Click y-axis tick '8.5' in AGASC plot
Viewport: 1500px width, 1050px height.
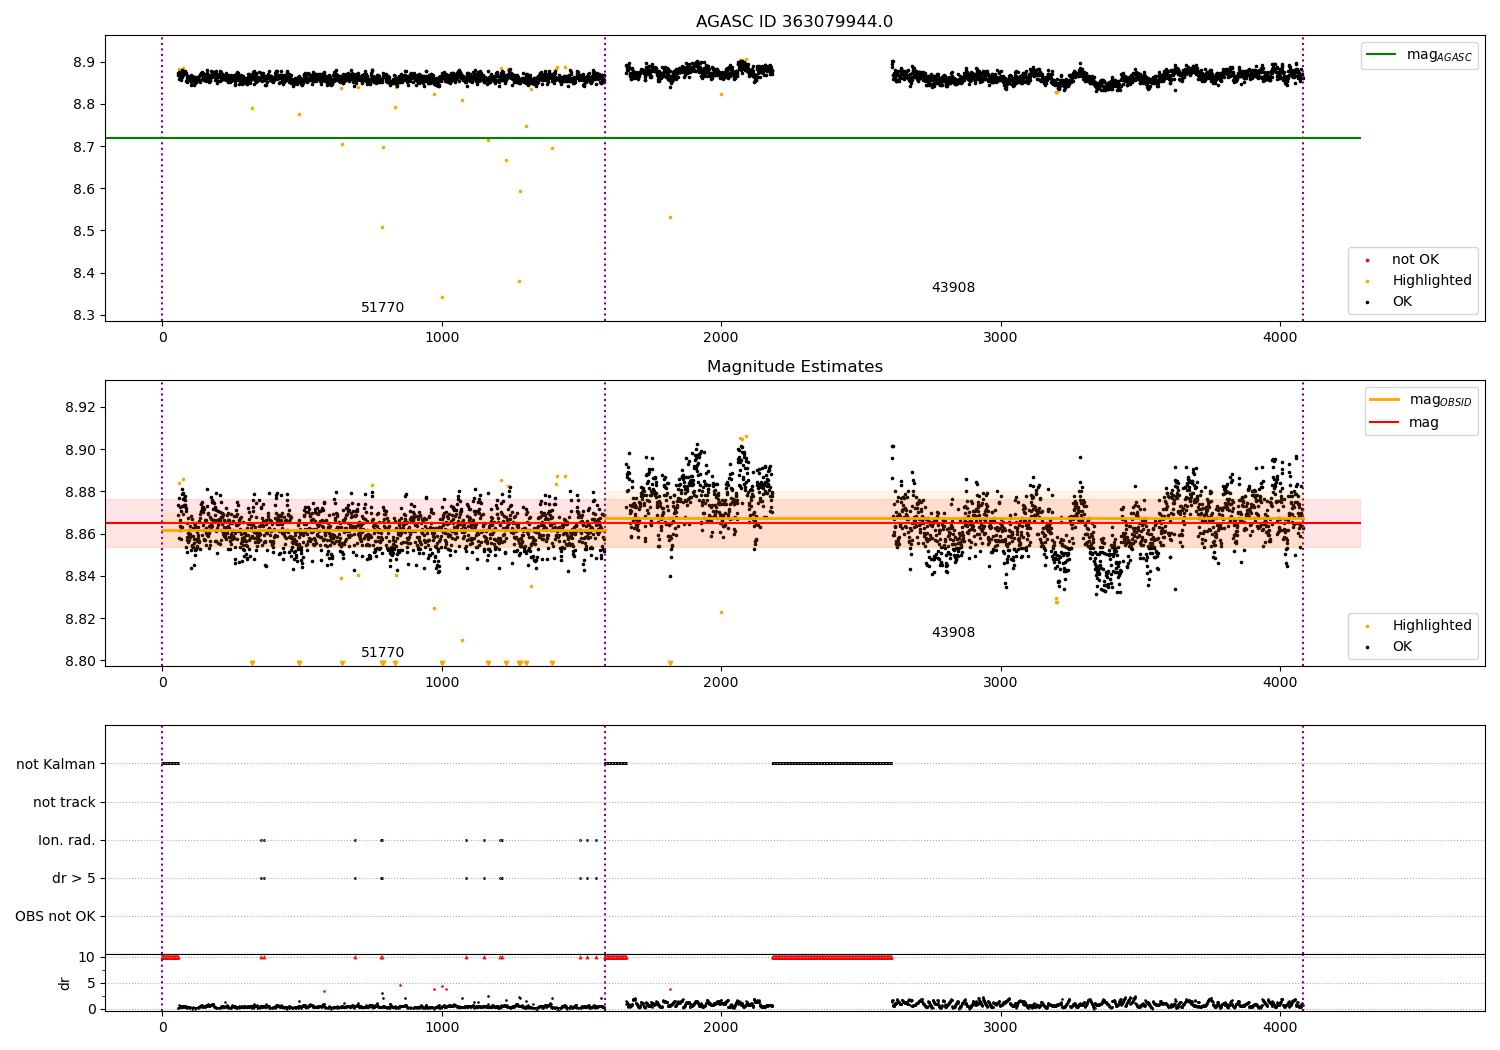pyautogui.click(x=84, y=231)
